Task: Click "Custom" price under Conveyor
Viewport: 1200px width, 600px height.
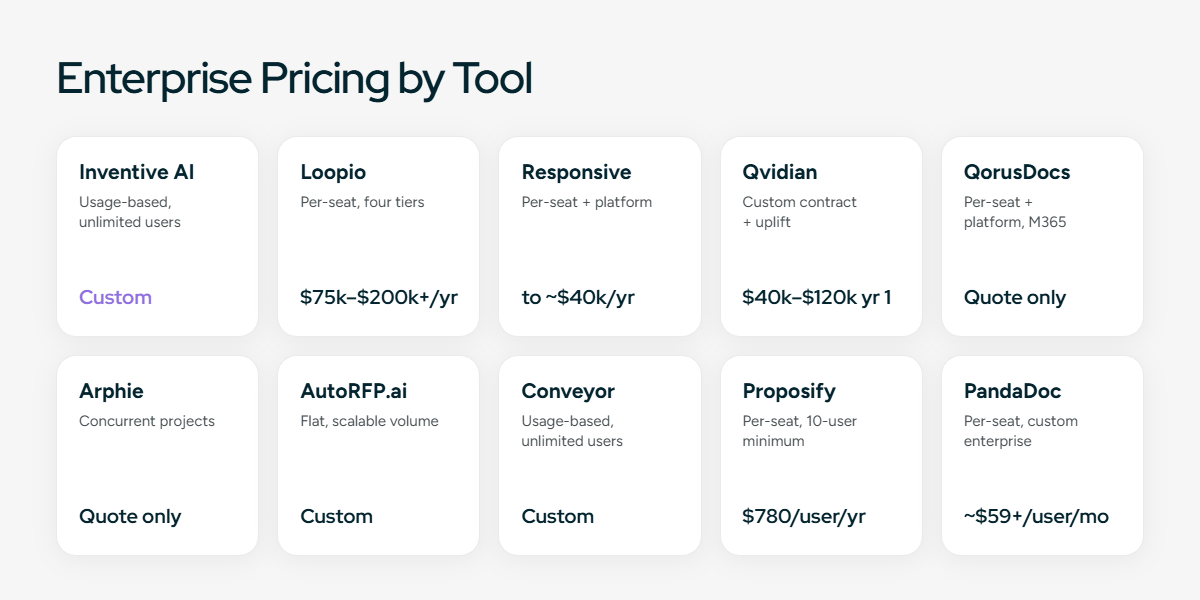Action: pos(558,516)
